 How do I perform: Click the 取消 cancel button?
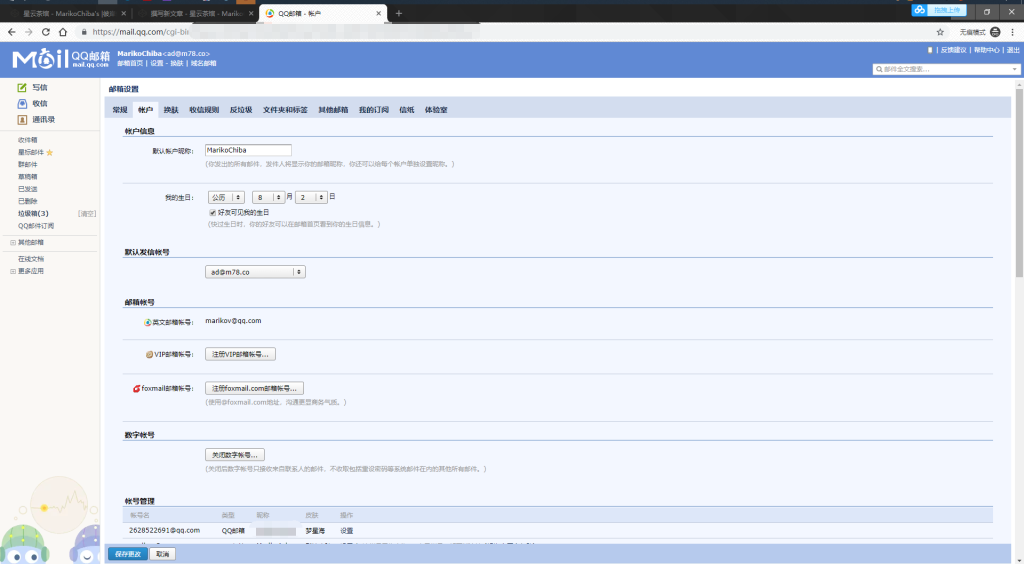pyautogui.click(x=163, y=554)
